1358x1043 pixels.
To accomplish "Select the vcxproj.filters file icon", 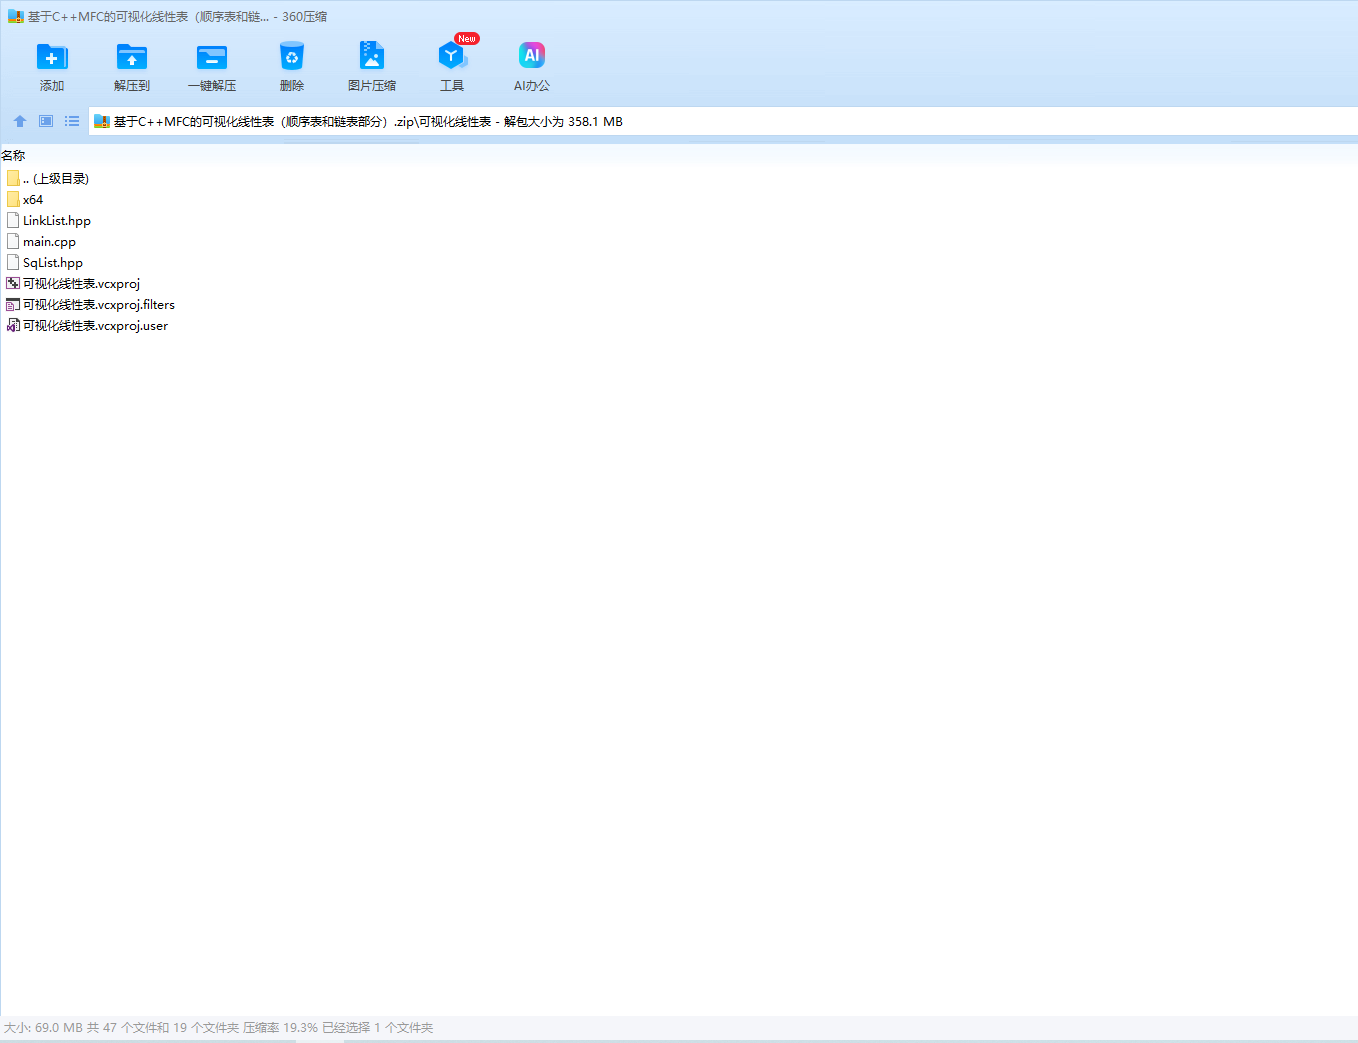I will 13,304.
